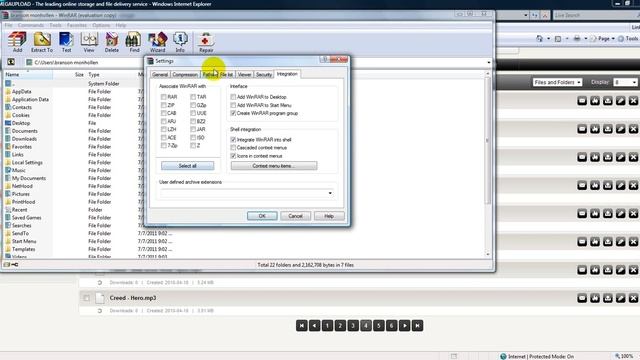
Task: Switch to the Security tab
Action: pyautogui.click(x=264, y=74)
